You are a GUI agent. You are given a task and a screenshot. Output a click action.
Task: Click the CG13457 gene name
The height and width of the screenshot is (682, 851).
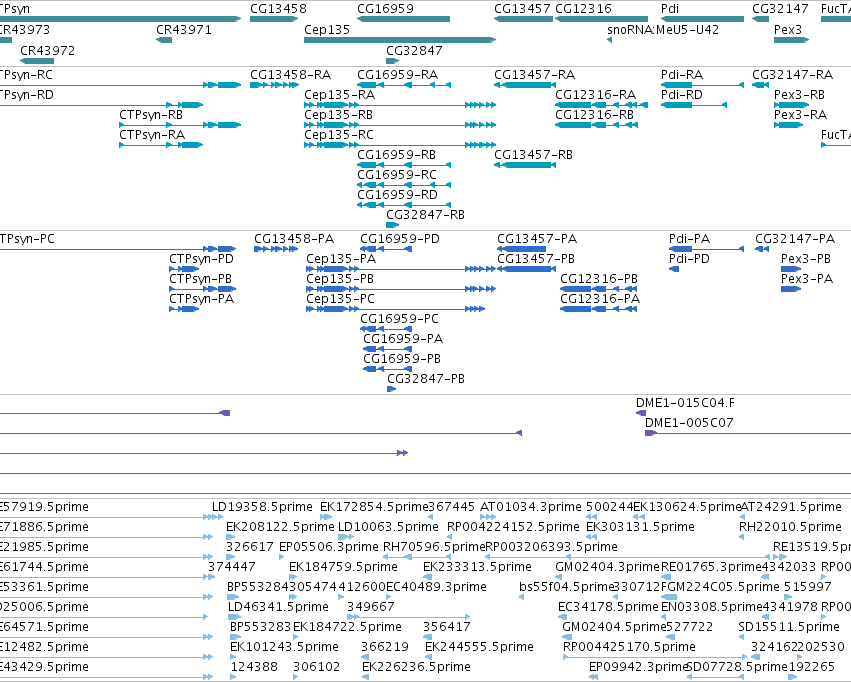point(522,9)
